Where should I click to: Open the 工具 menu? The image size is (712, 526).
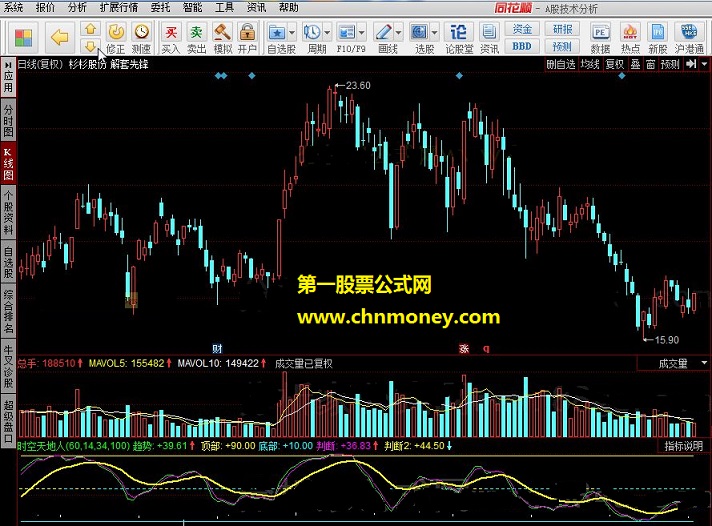click(224, 7)
